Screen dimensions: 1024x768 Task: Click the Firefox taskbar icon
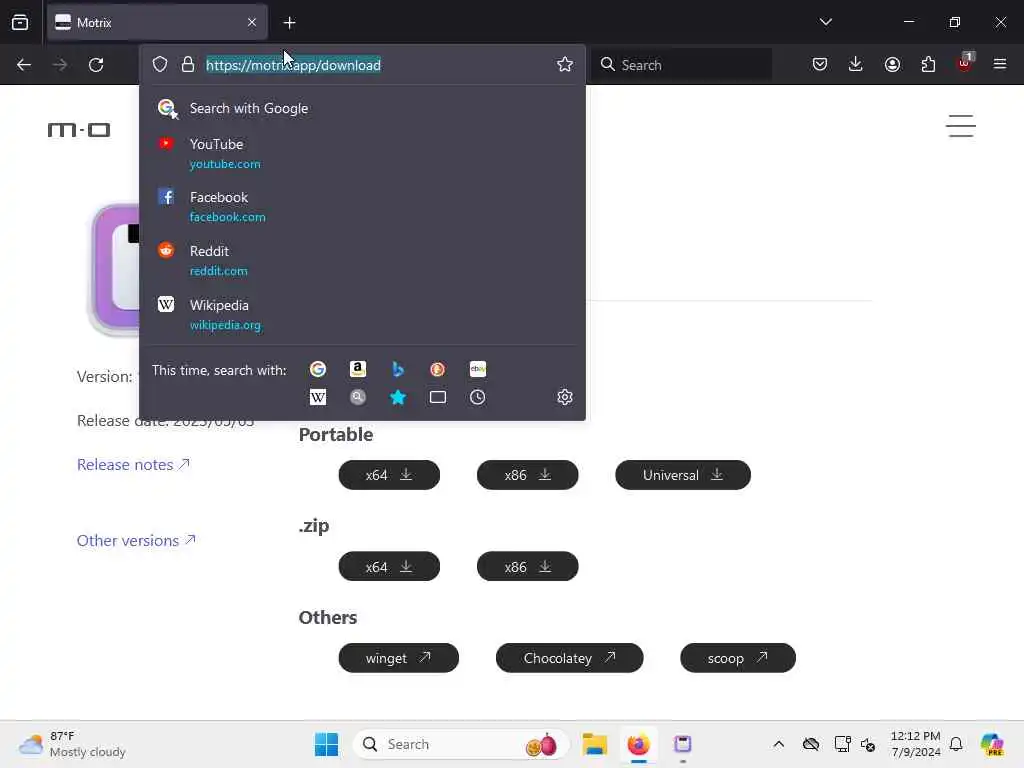click(638, 744)
